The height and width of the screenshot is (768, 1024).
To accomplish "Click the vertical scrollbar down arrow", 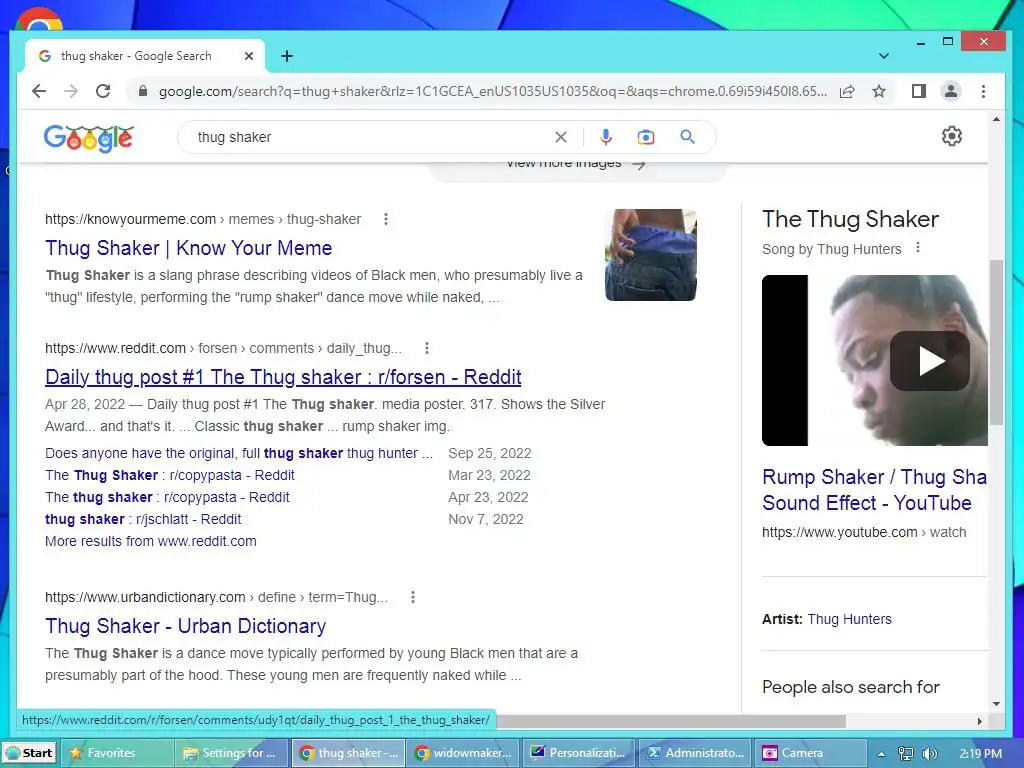I will tap(996, 704).
